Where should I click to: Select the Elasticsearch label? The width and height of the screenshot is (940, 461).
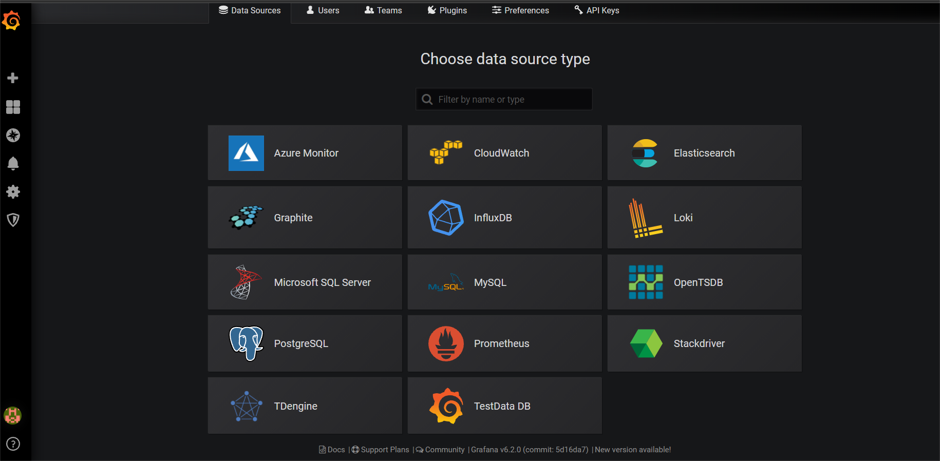pos(704,153)
